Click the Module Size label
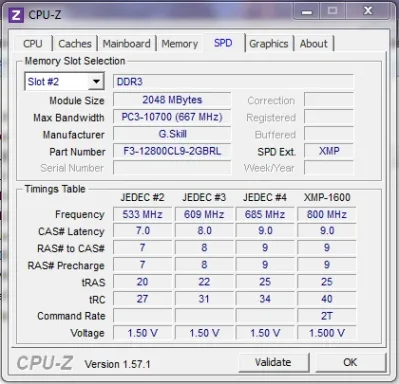Viewport: 399px width, 384px height. tap(77, 101)
